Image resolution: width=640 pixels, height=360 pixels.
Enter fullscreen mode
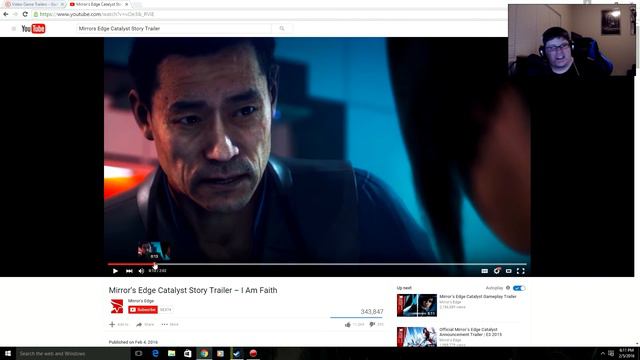pos(520,271)
